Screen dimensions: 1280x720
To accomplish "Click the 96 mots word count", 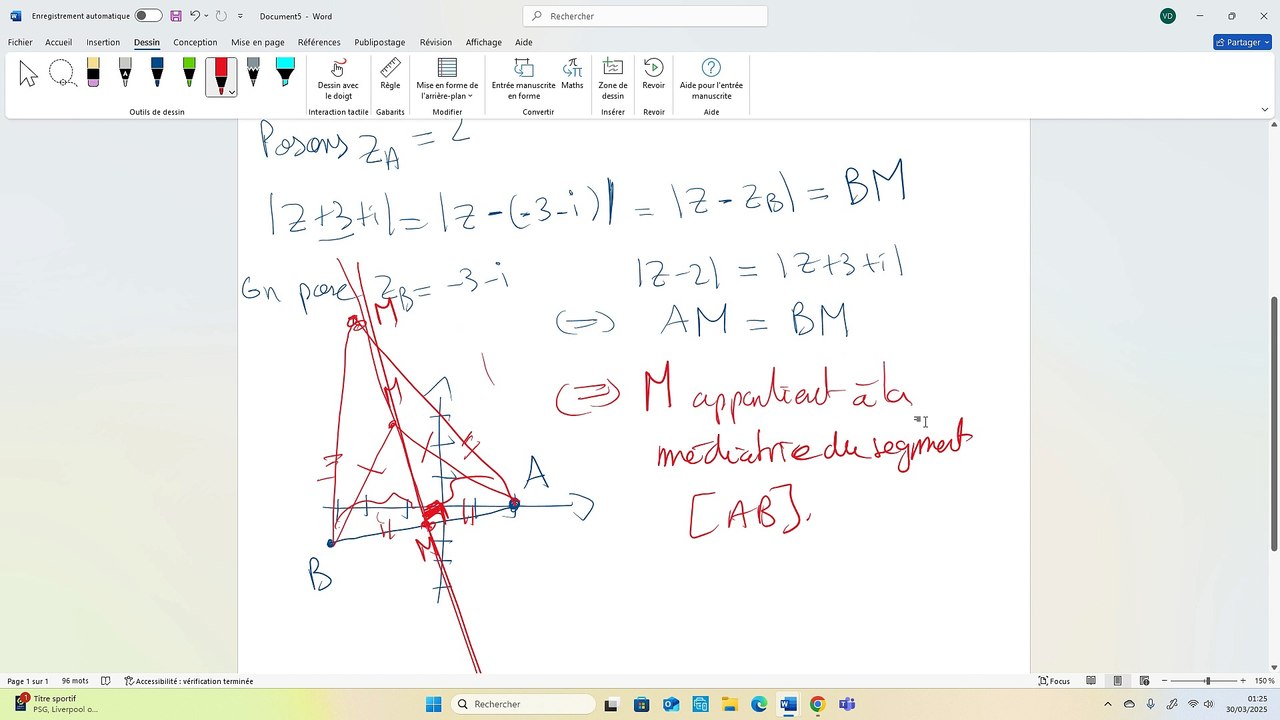I will click(75, 681).
